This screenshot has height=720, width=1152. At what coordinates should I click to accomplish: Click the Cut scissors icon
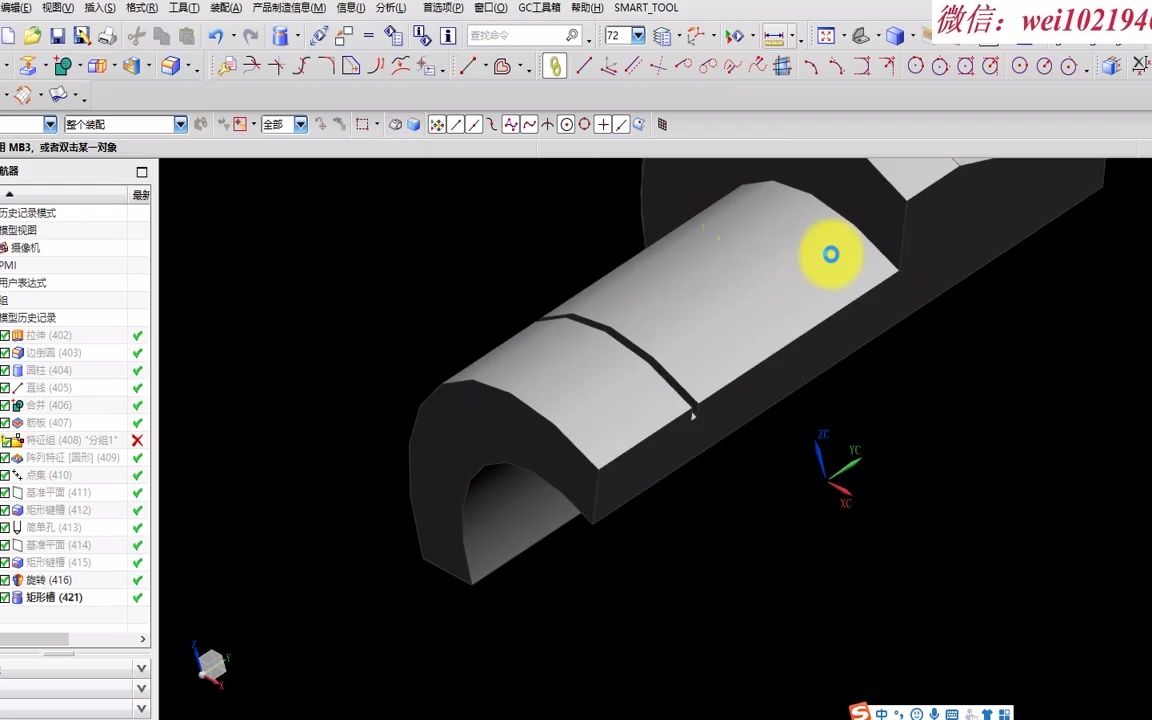[136, 35]
